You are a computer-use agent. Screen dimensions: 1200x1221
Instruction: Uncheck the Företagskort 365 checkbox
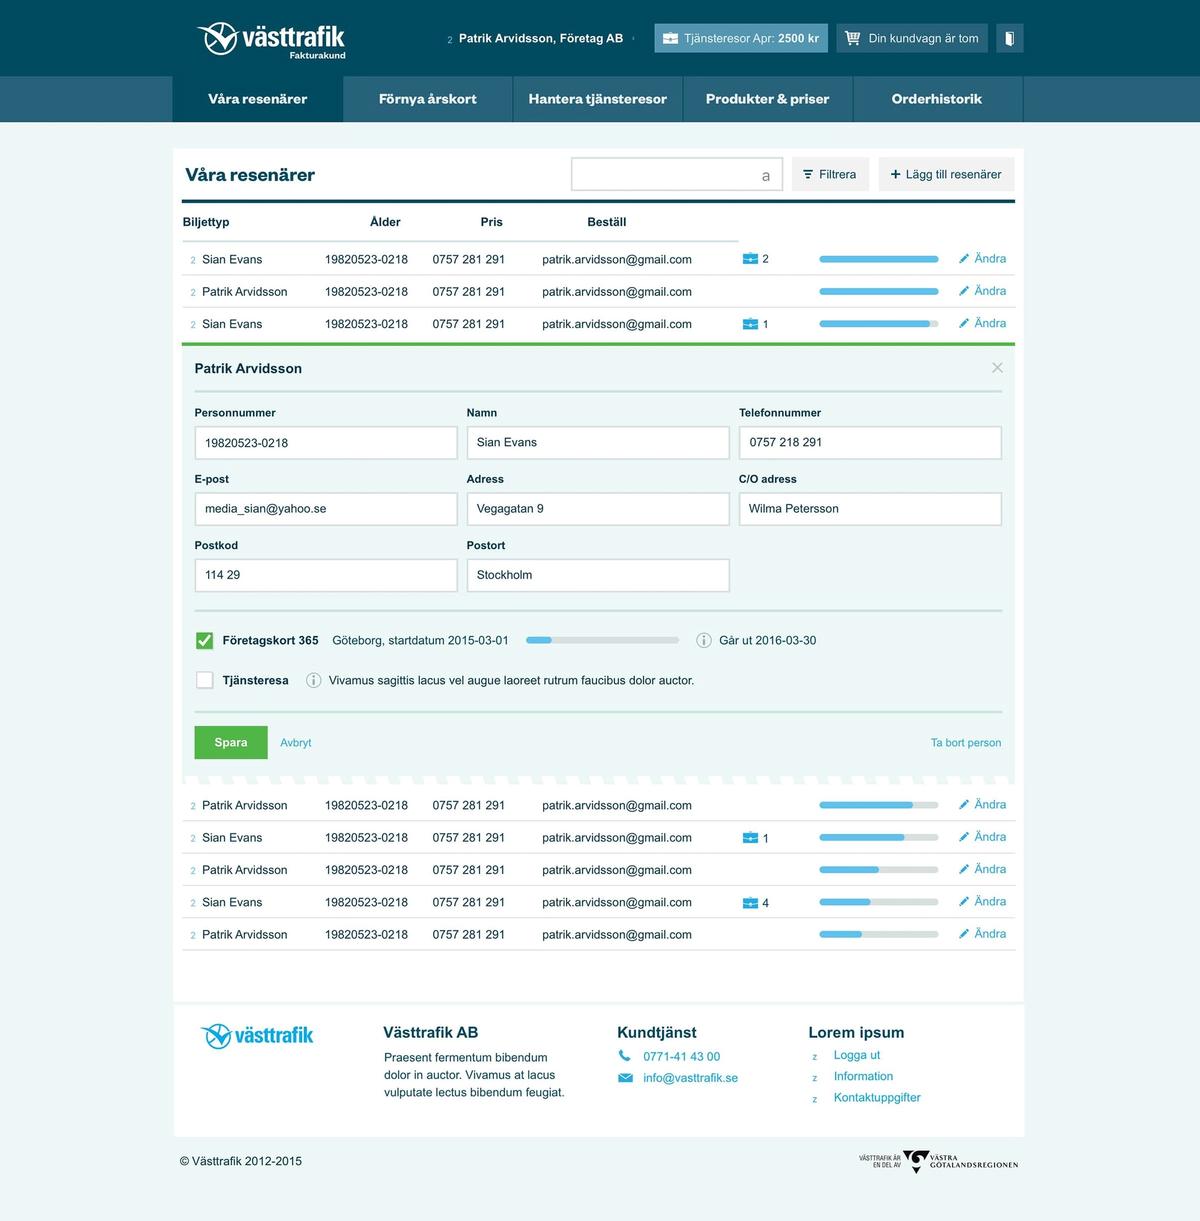point(204,640)
